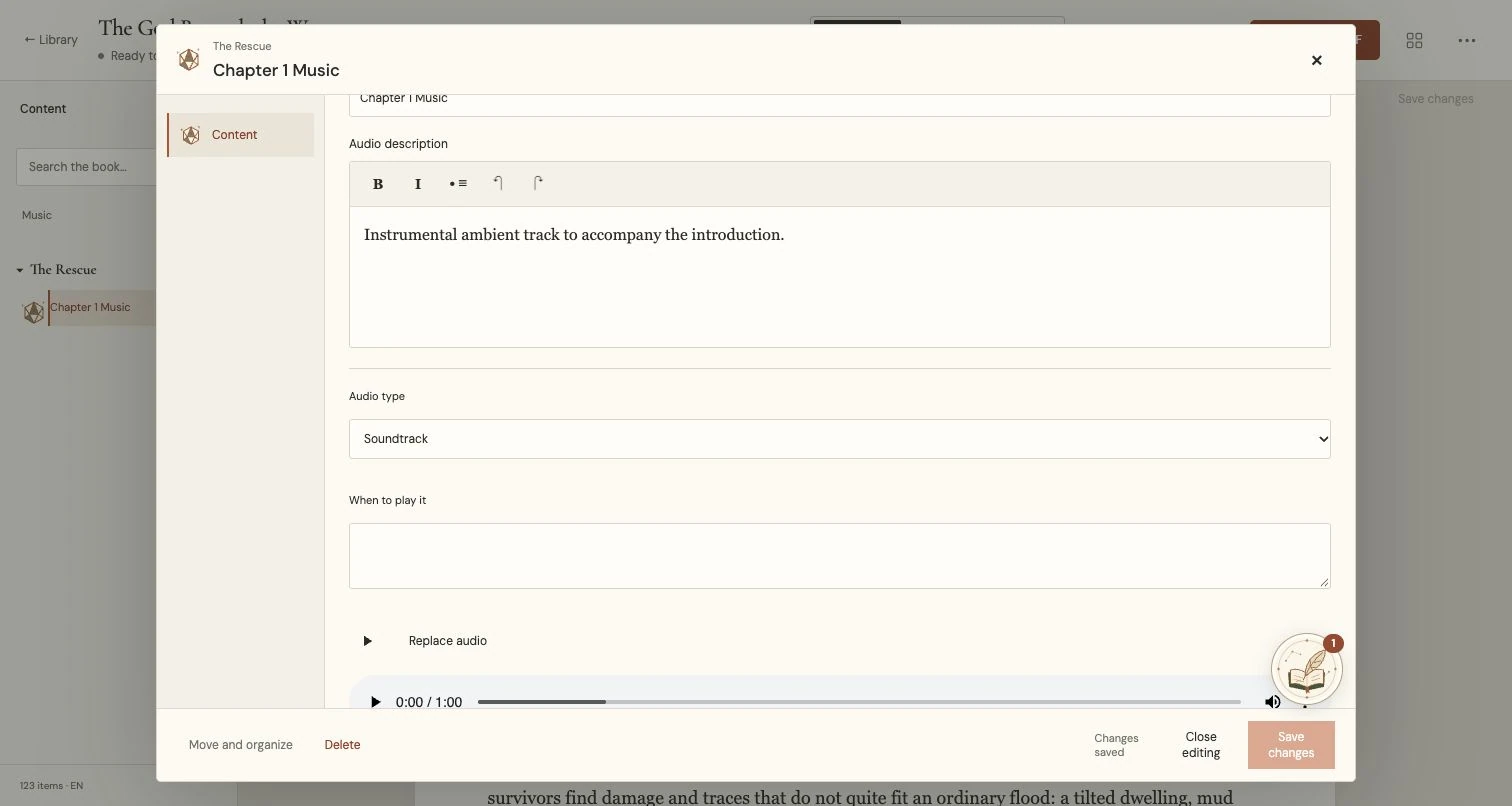
Task: Delete this audio item
Action: [x=342, y=745]
